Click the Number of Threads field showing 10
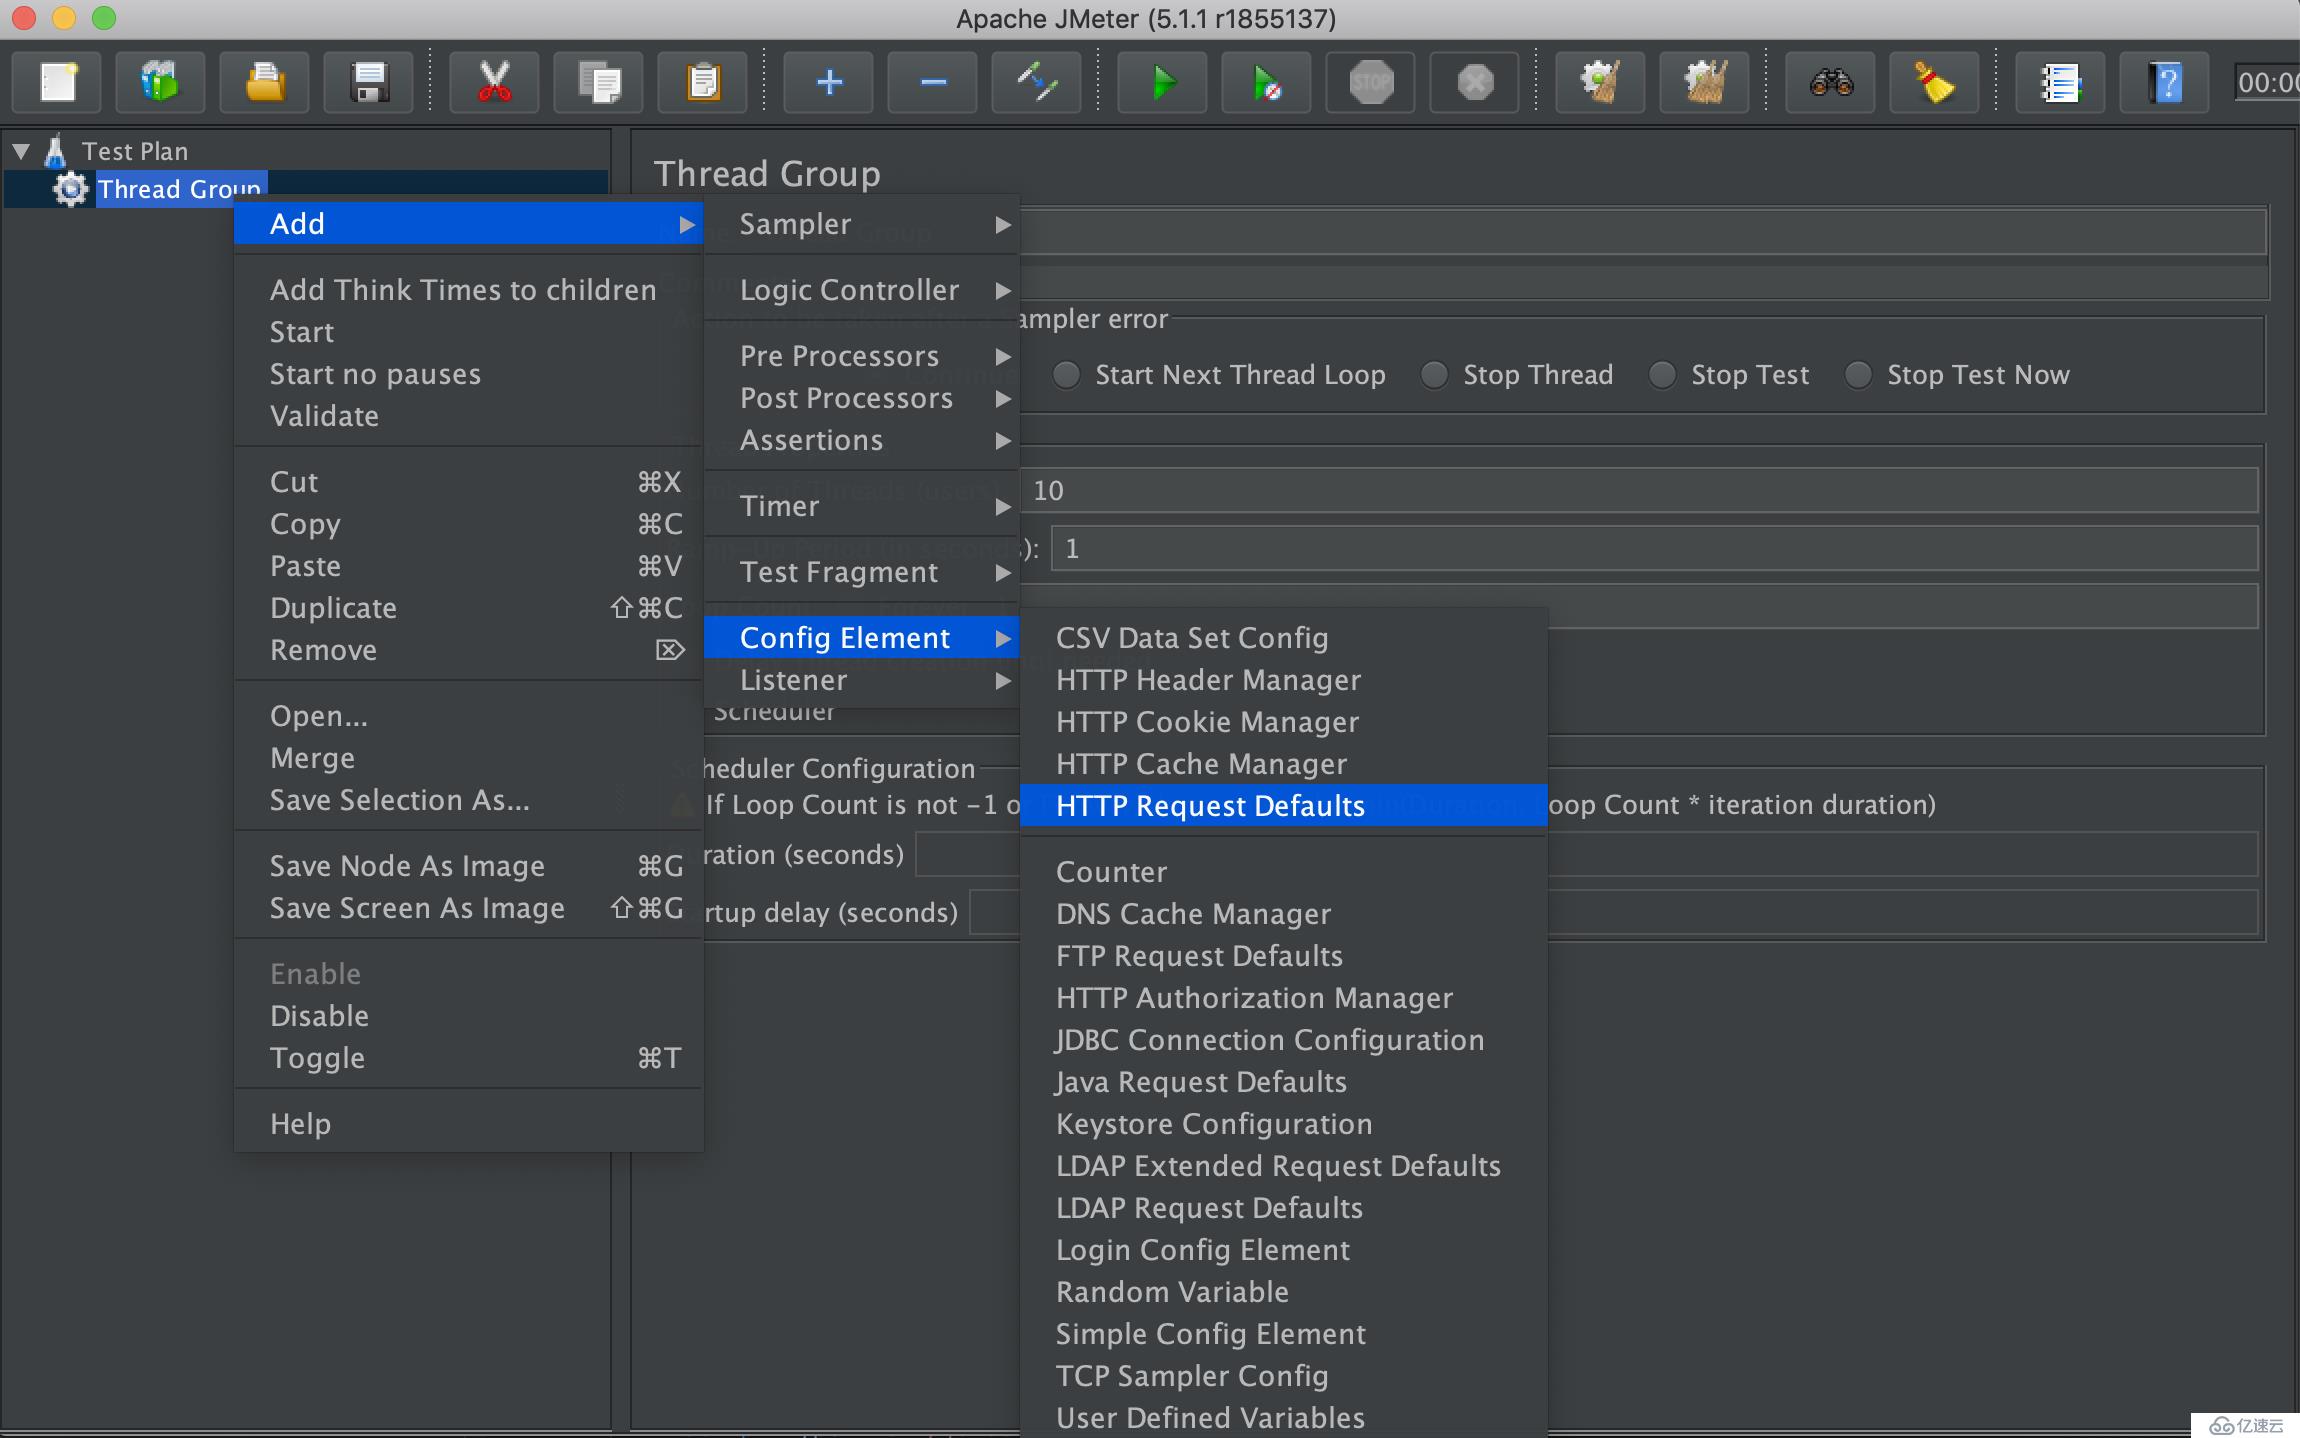The height and width of the screenshot is (1438, 2300). pos(1640,491)
